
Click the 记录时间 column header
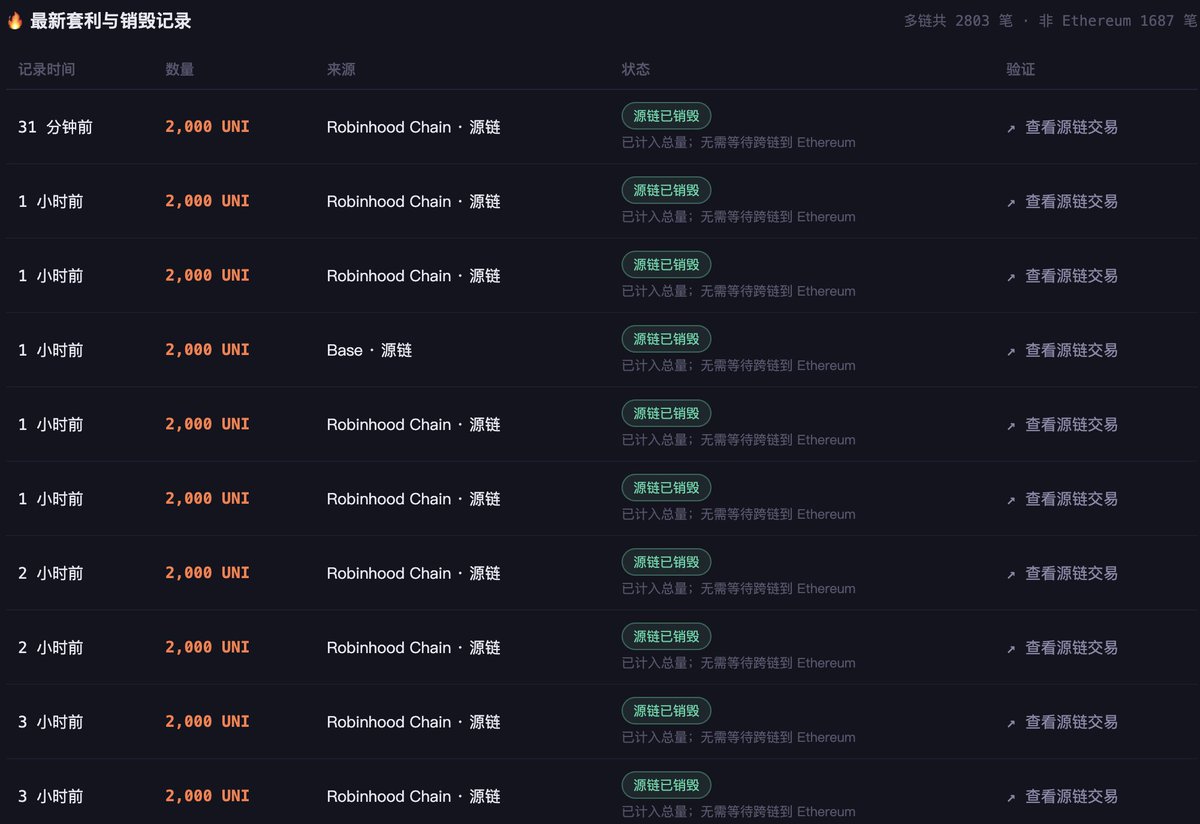click(46, 70)
